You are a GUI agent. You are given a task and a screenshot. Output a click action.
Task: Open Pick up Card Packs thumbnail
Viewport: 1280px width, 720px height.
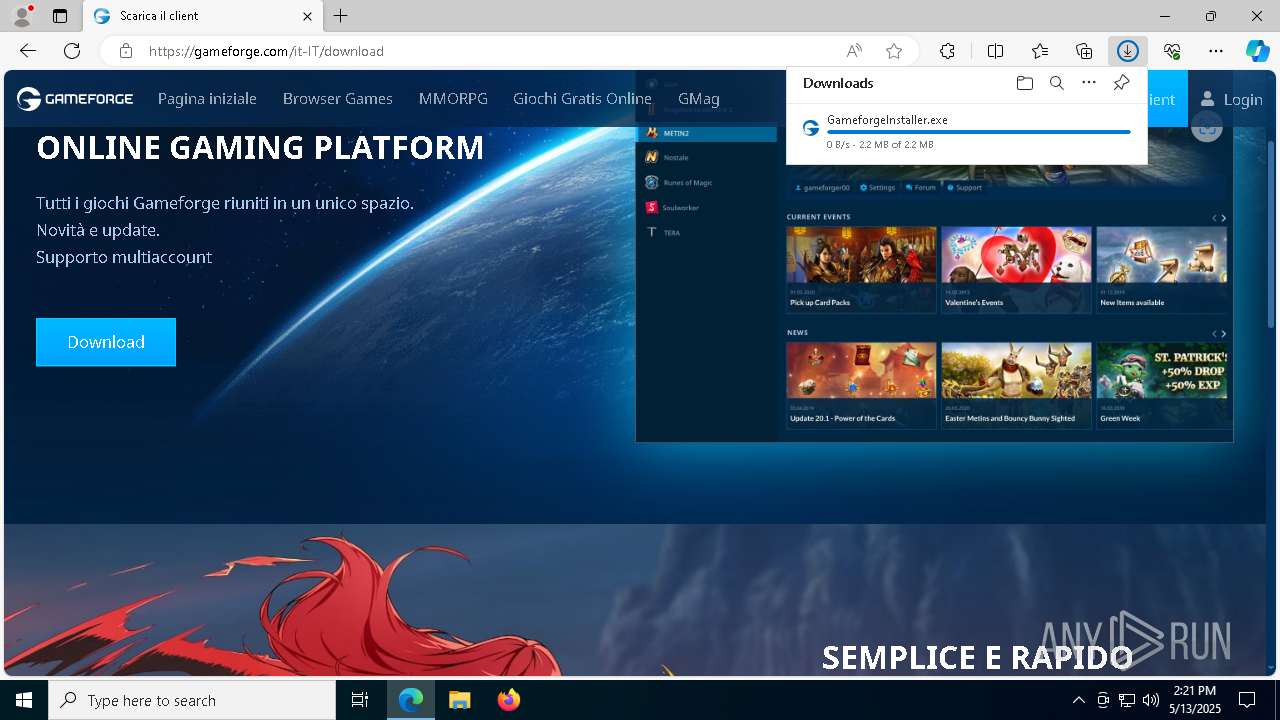click(x=861, y=269)
